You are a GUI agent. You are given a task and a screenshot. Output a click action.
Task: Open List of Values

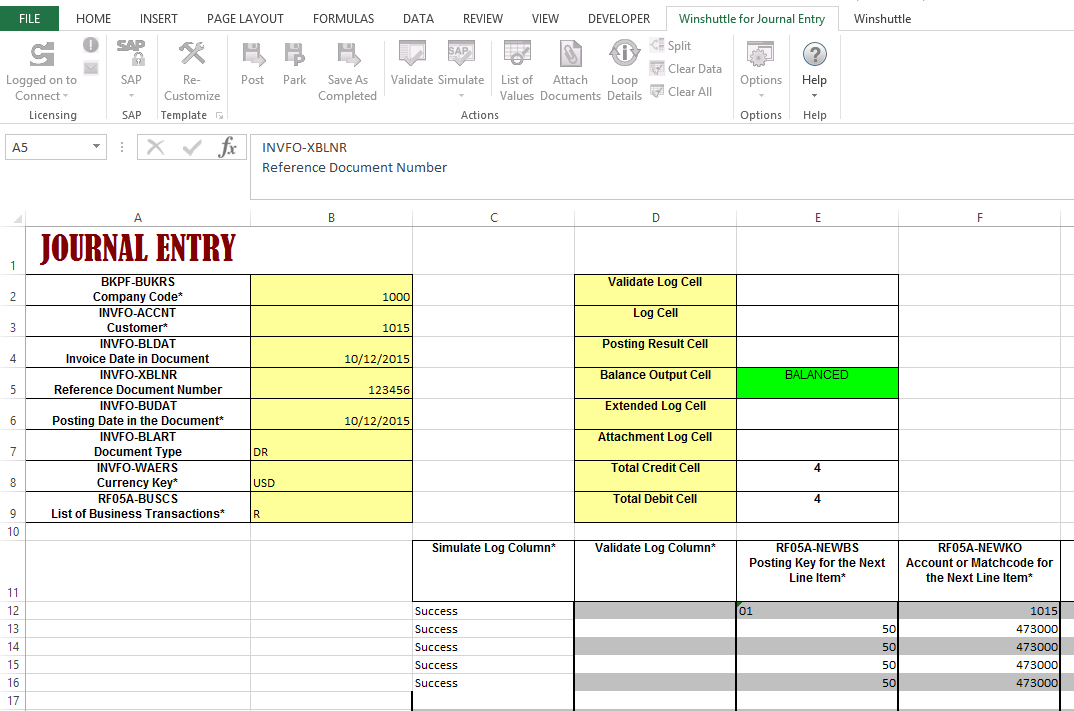(x=516, y=71)
